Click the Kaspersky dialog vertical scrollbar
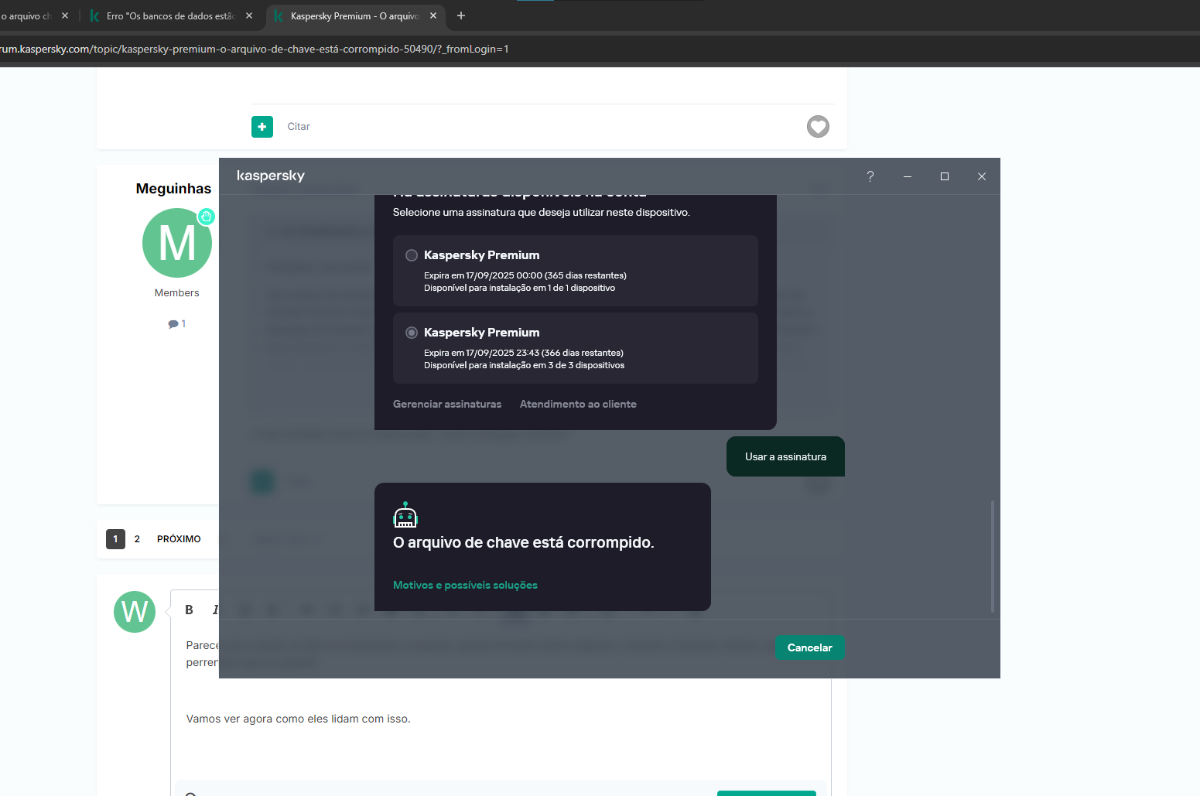Viewport: 1200px width, 796px height. (x=992, y=556)
